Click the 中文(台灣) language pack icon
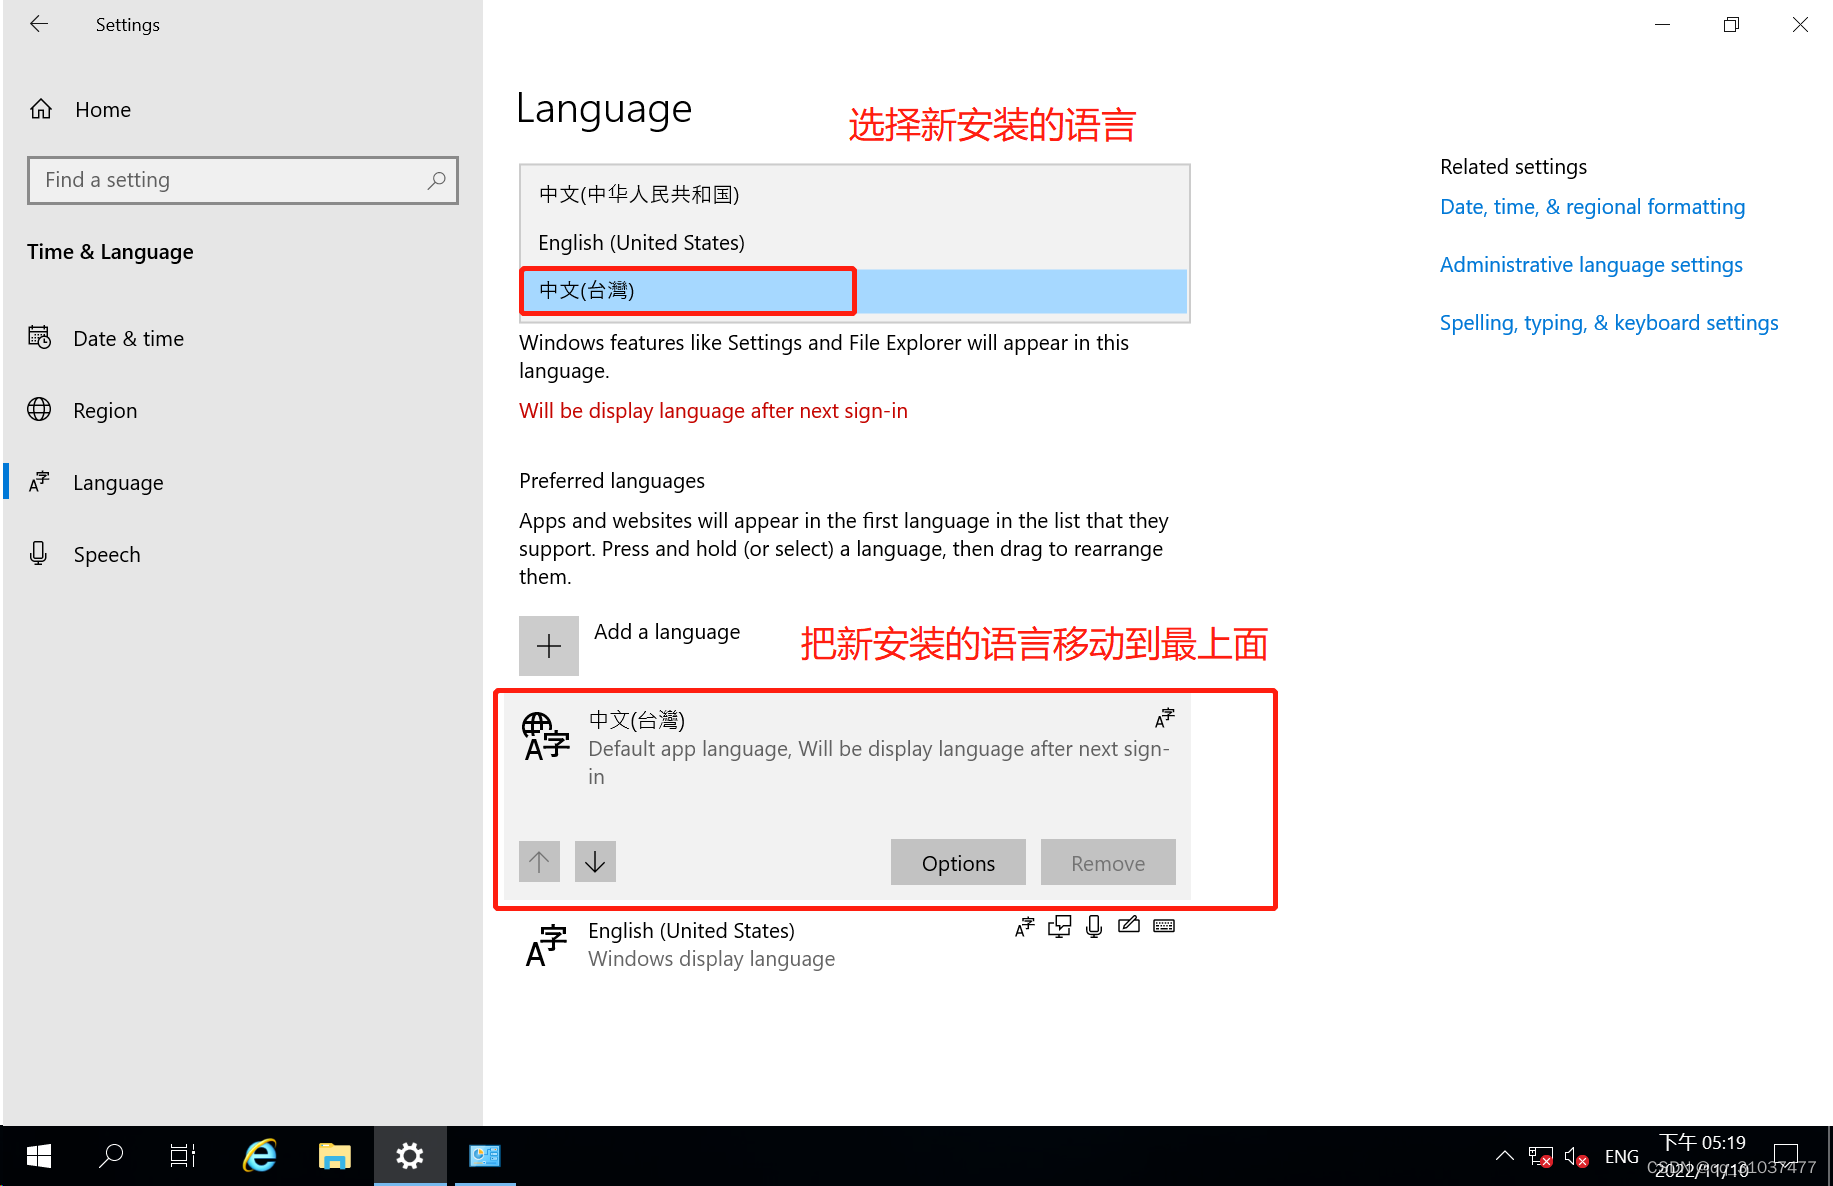The width and height of the screenshot is (1833, 1186). tap(546, 737)
